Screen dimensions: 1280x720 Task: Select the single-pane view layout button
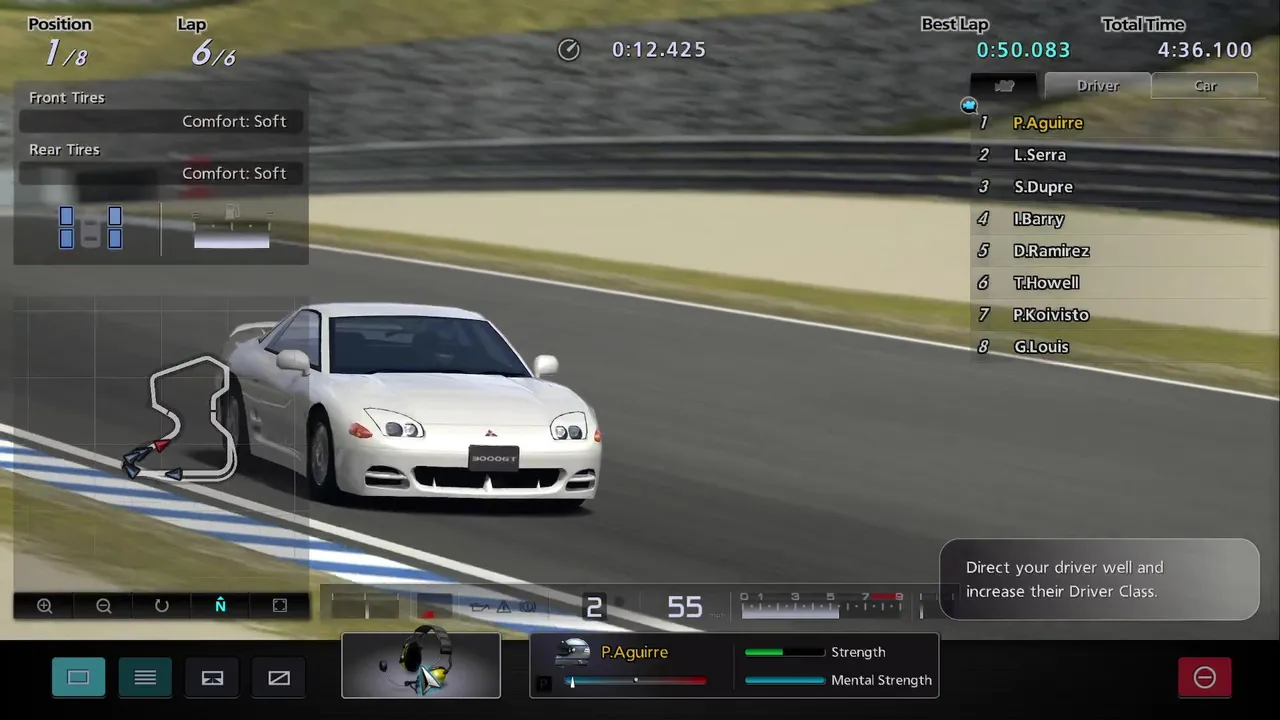point(78,677)
